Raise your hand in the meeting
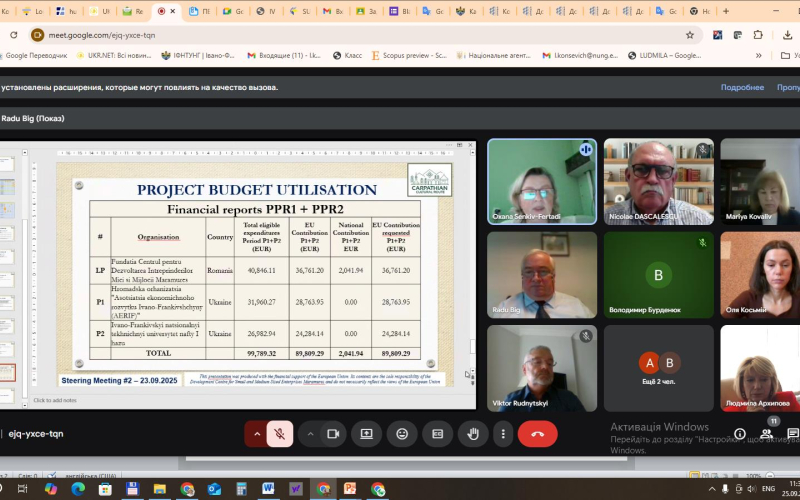 (472, 434)
